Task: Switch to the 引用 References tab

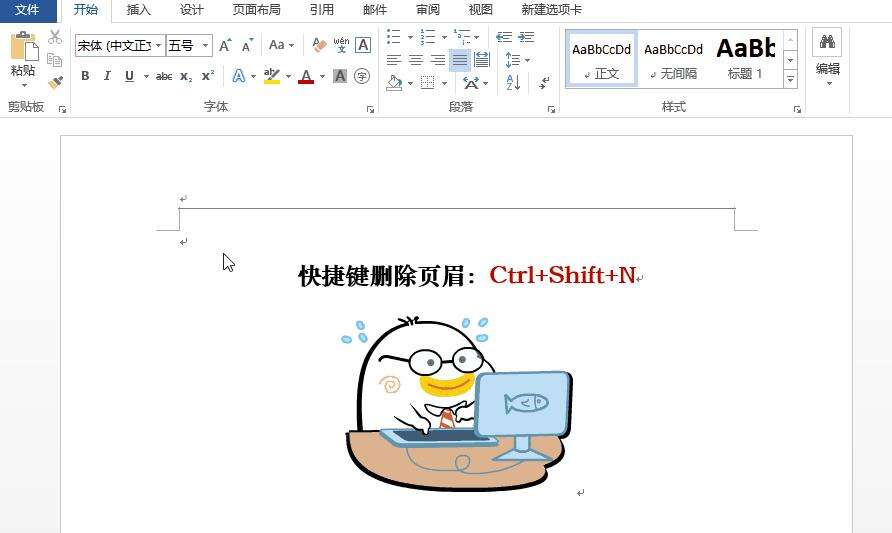Action: coord(321,10)
